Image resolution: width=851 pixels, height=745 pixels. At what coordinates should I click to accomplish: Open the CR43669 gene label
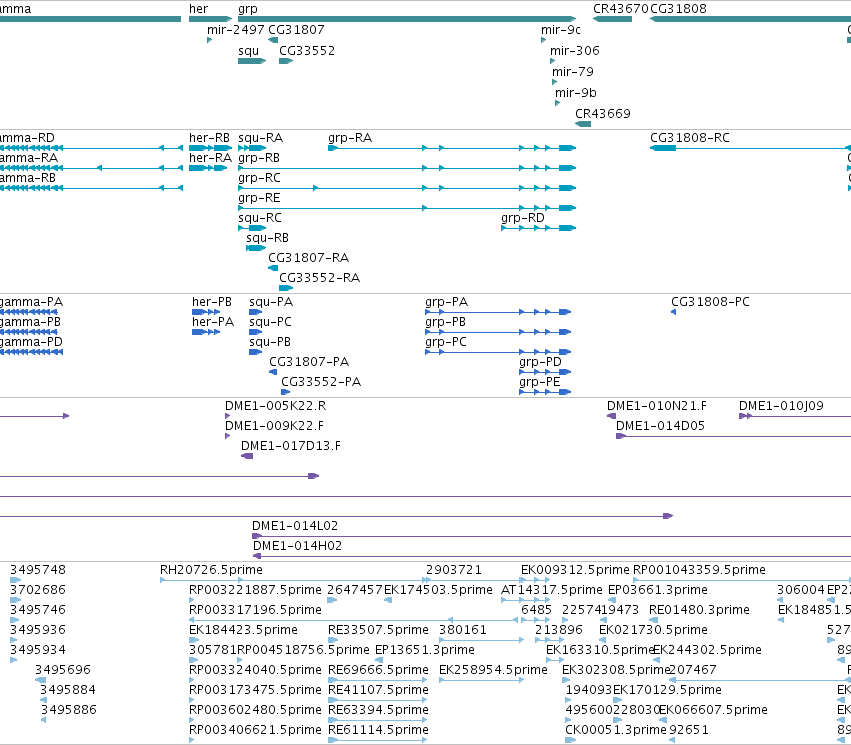(x=602, y=114)
